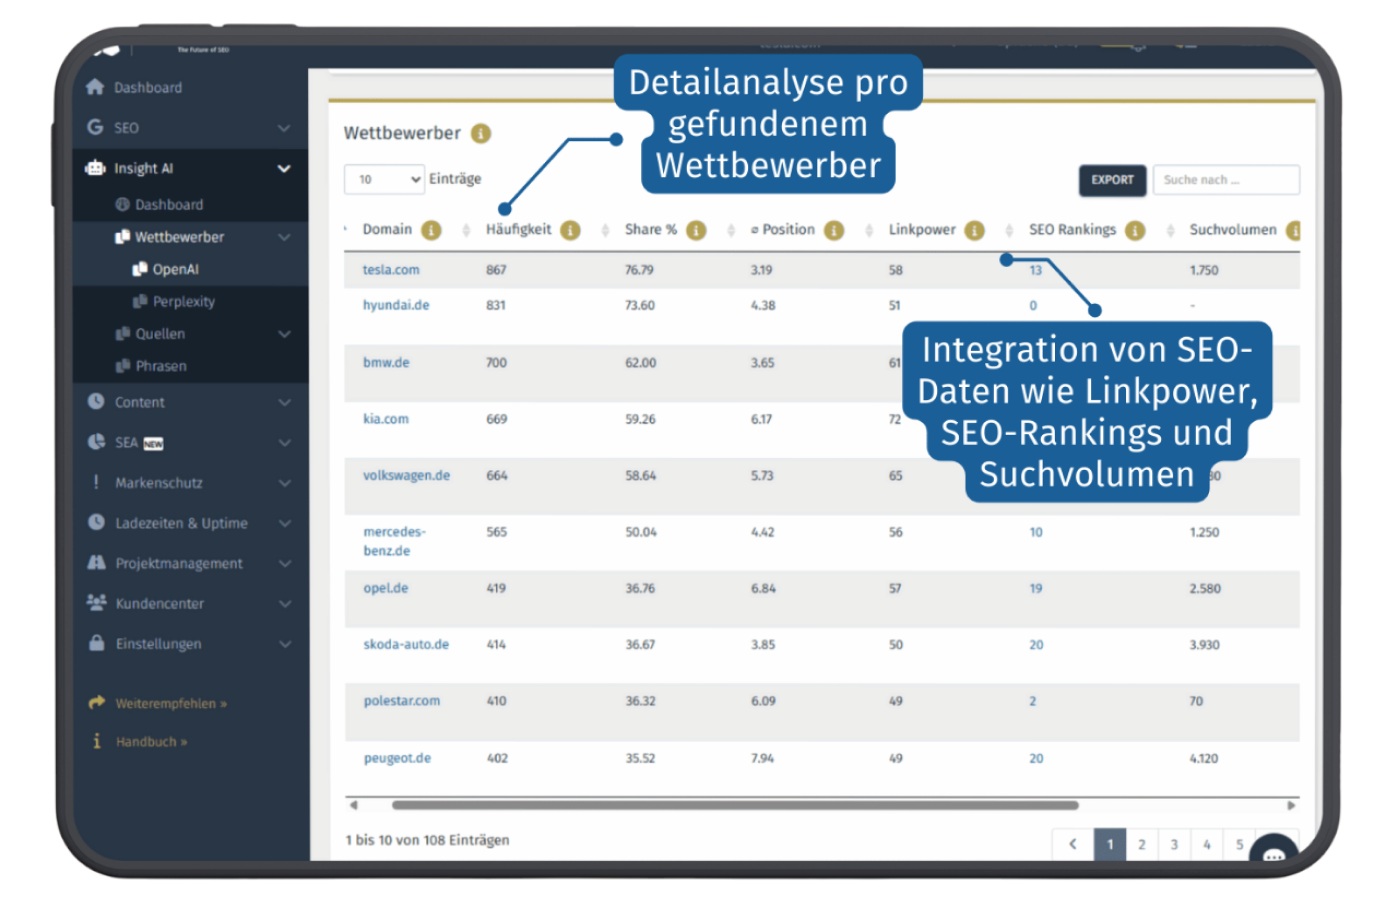Collapse the Wettbewerber submenu chevron
The height and width of the screenshot is (918, 1398).
tap(283, 237)
